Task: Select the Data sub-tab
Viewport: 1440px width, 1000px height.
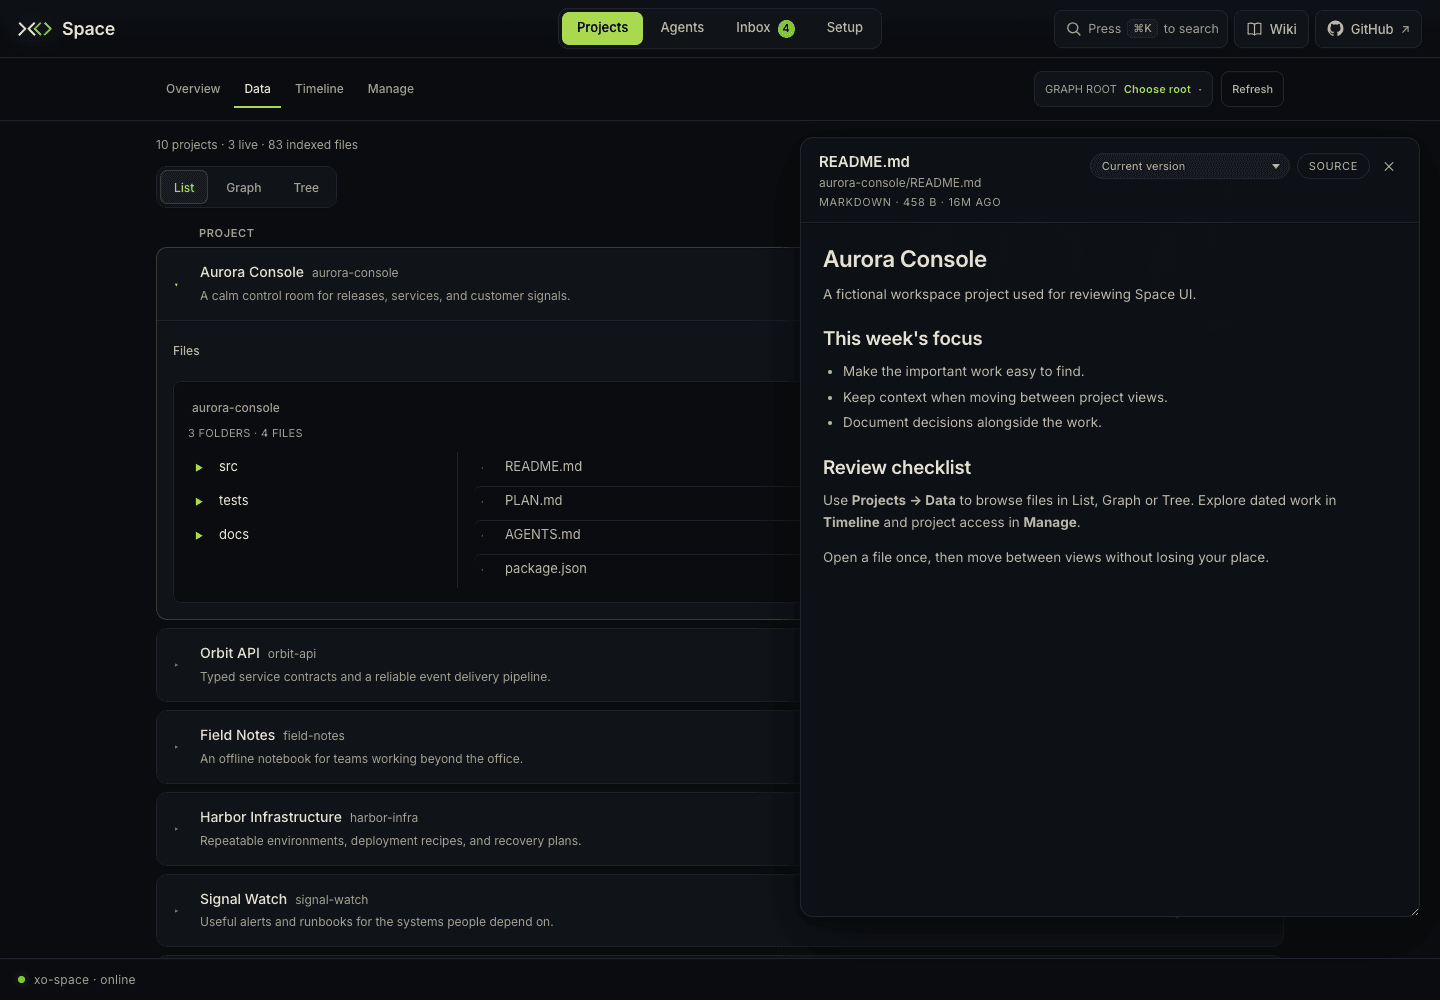Action: point(257,89)
